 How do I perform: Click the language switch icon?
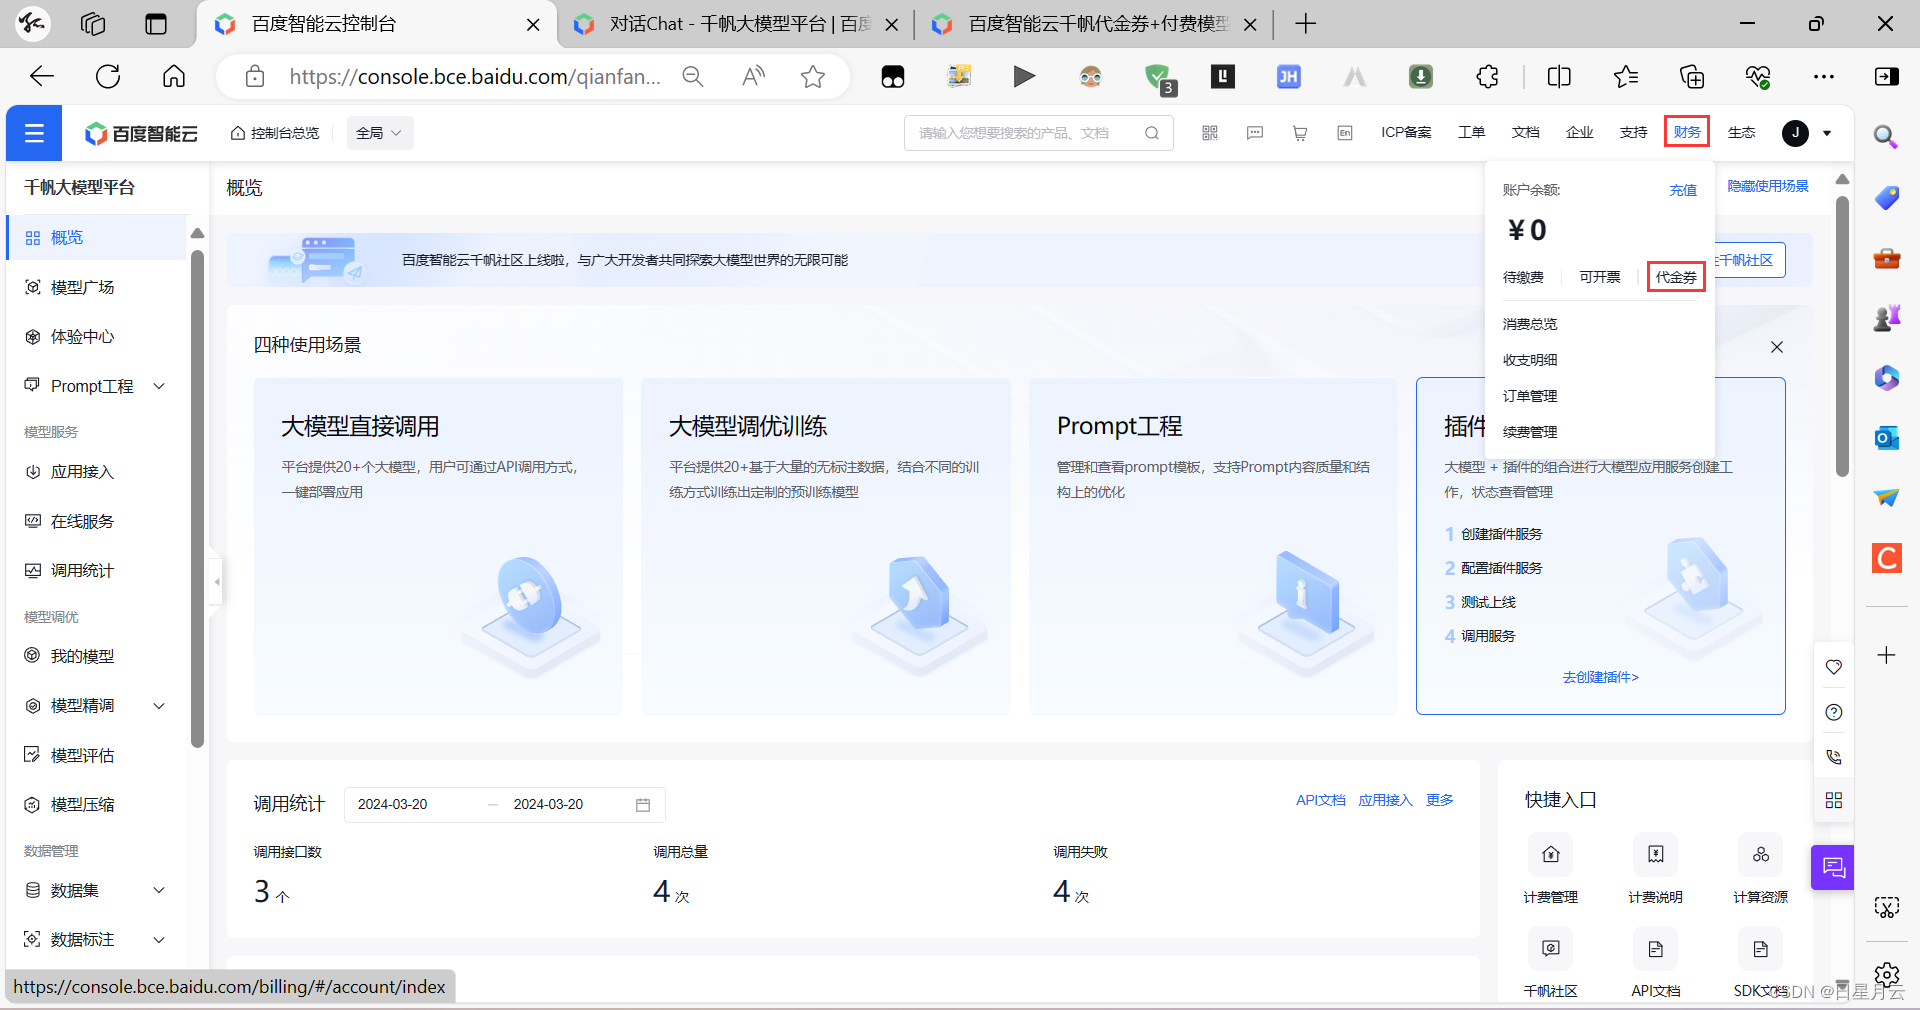point(1345,133)
